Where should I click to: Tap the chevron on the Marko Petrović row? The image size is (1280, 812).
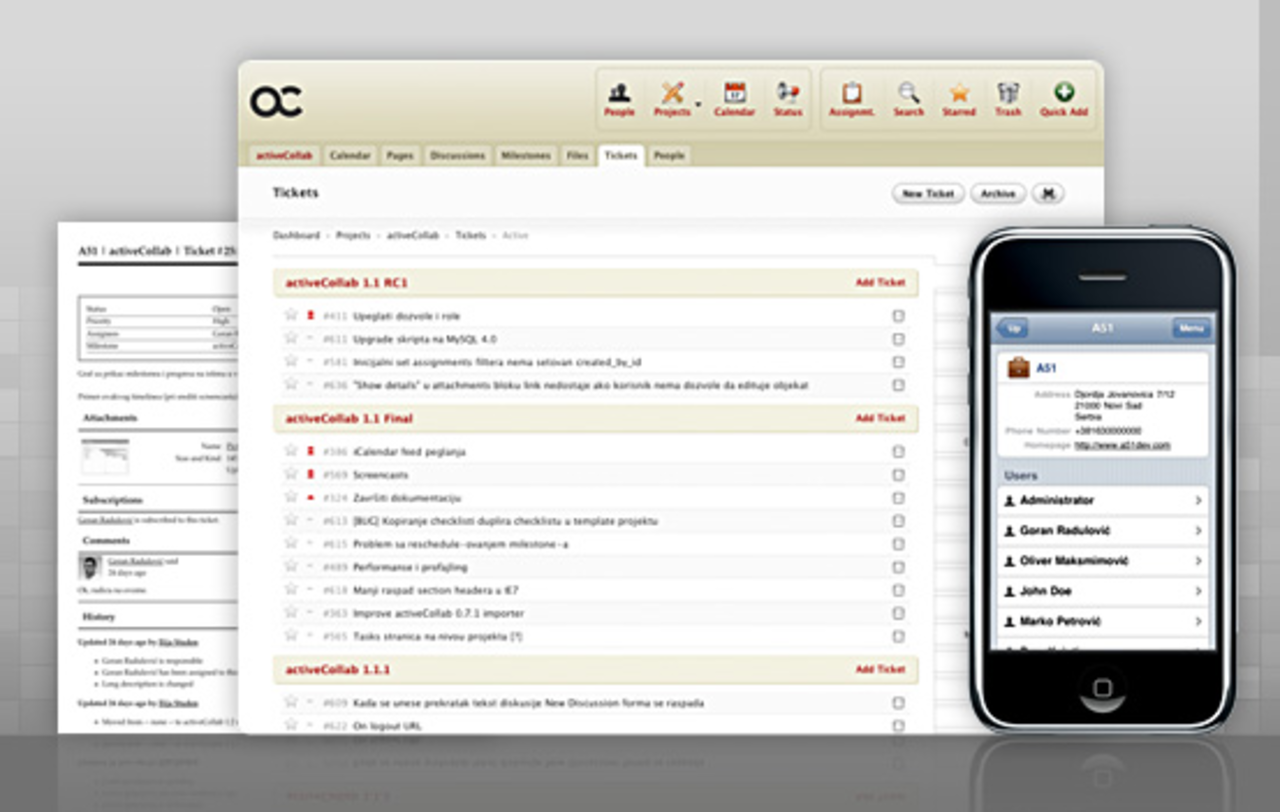point(1198,621)
